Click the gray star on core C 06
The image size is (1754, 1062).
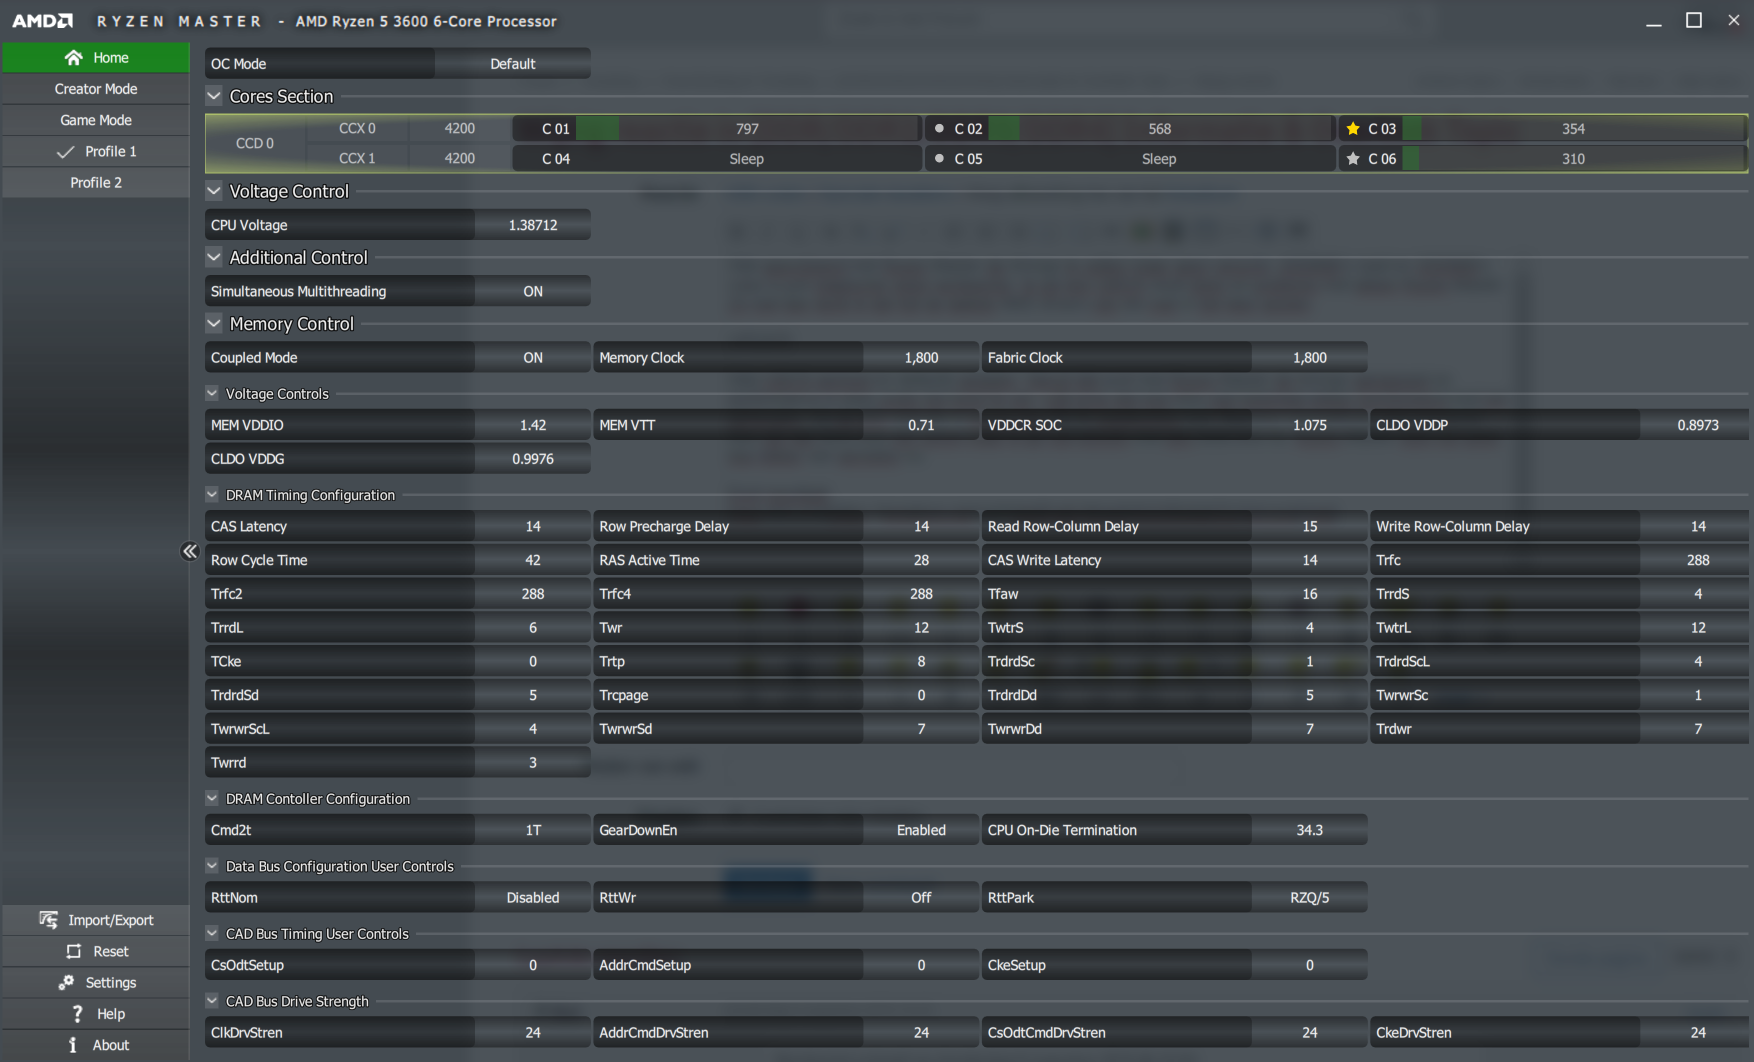pyautogui.click(x=1353, y=159)
